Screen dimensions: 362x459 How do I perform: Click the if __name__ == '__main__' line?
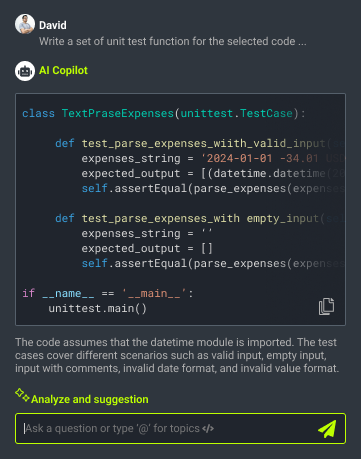(x=108, y=293)
